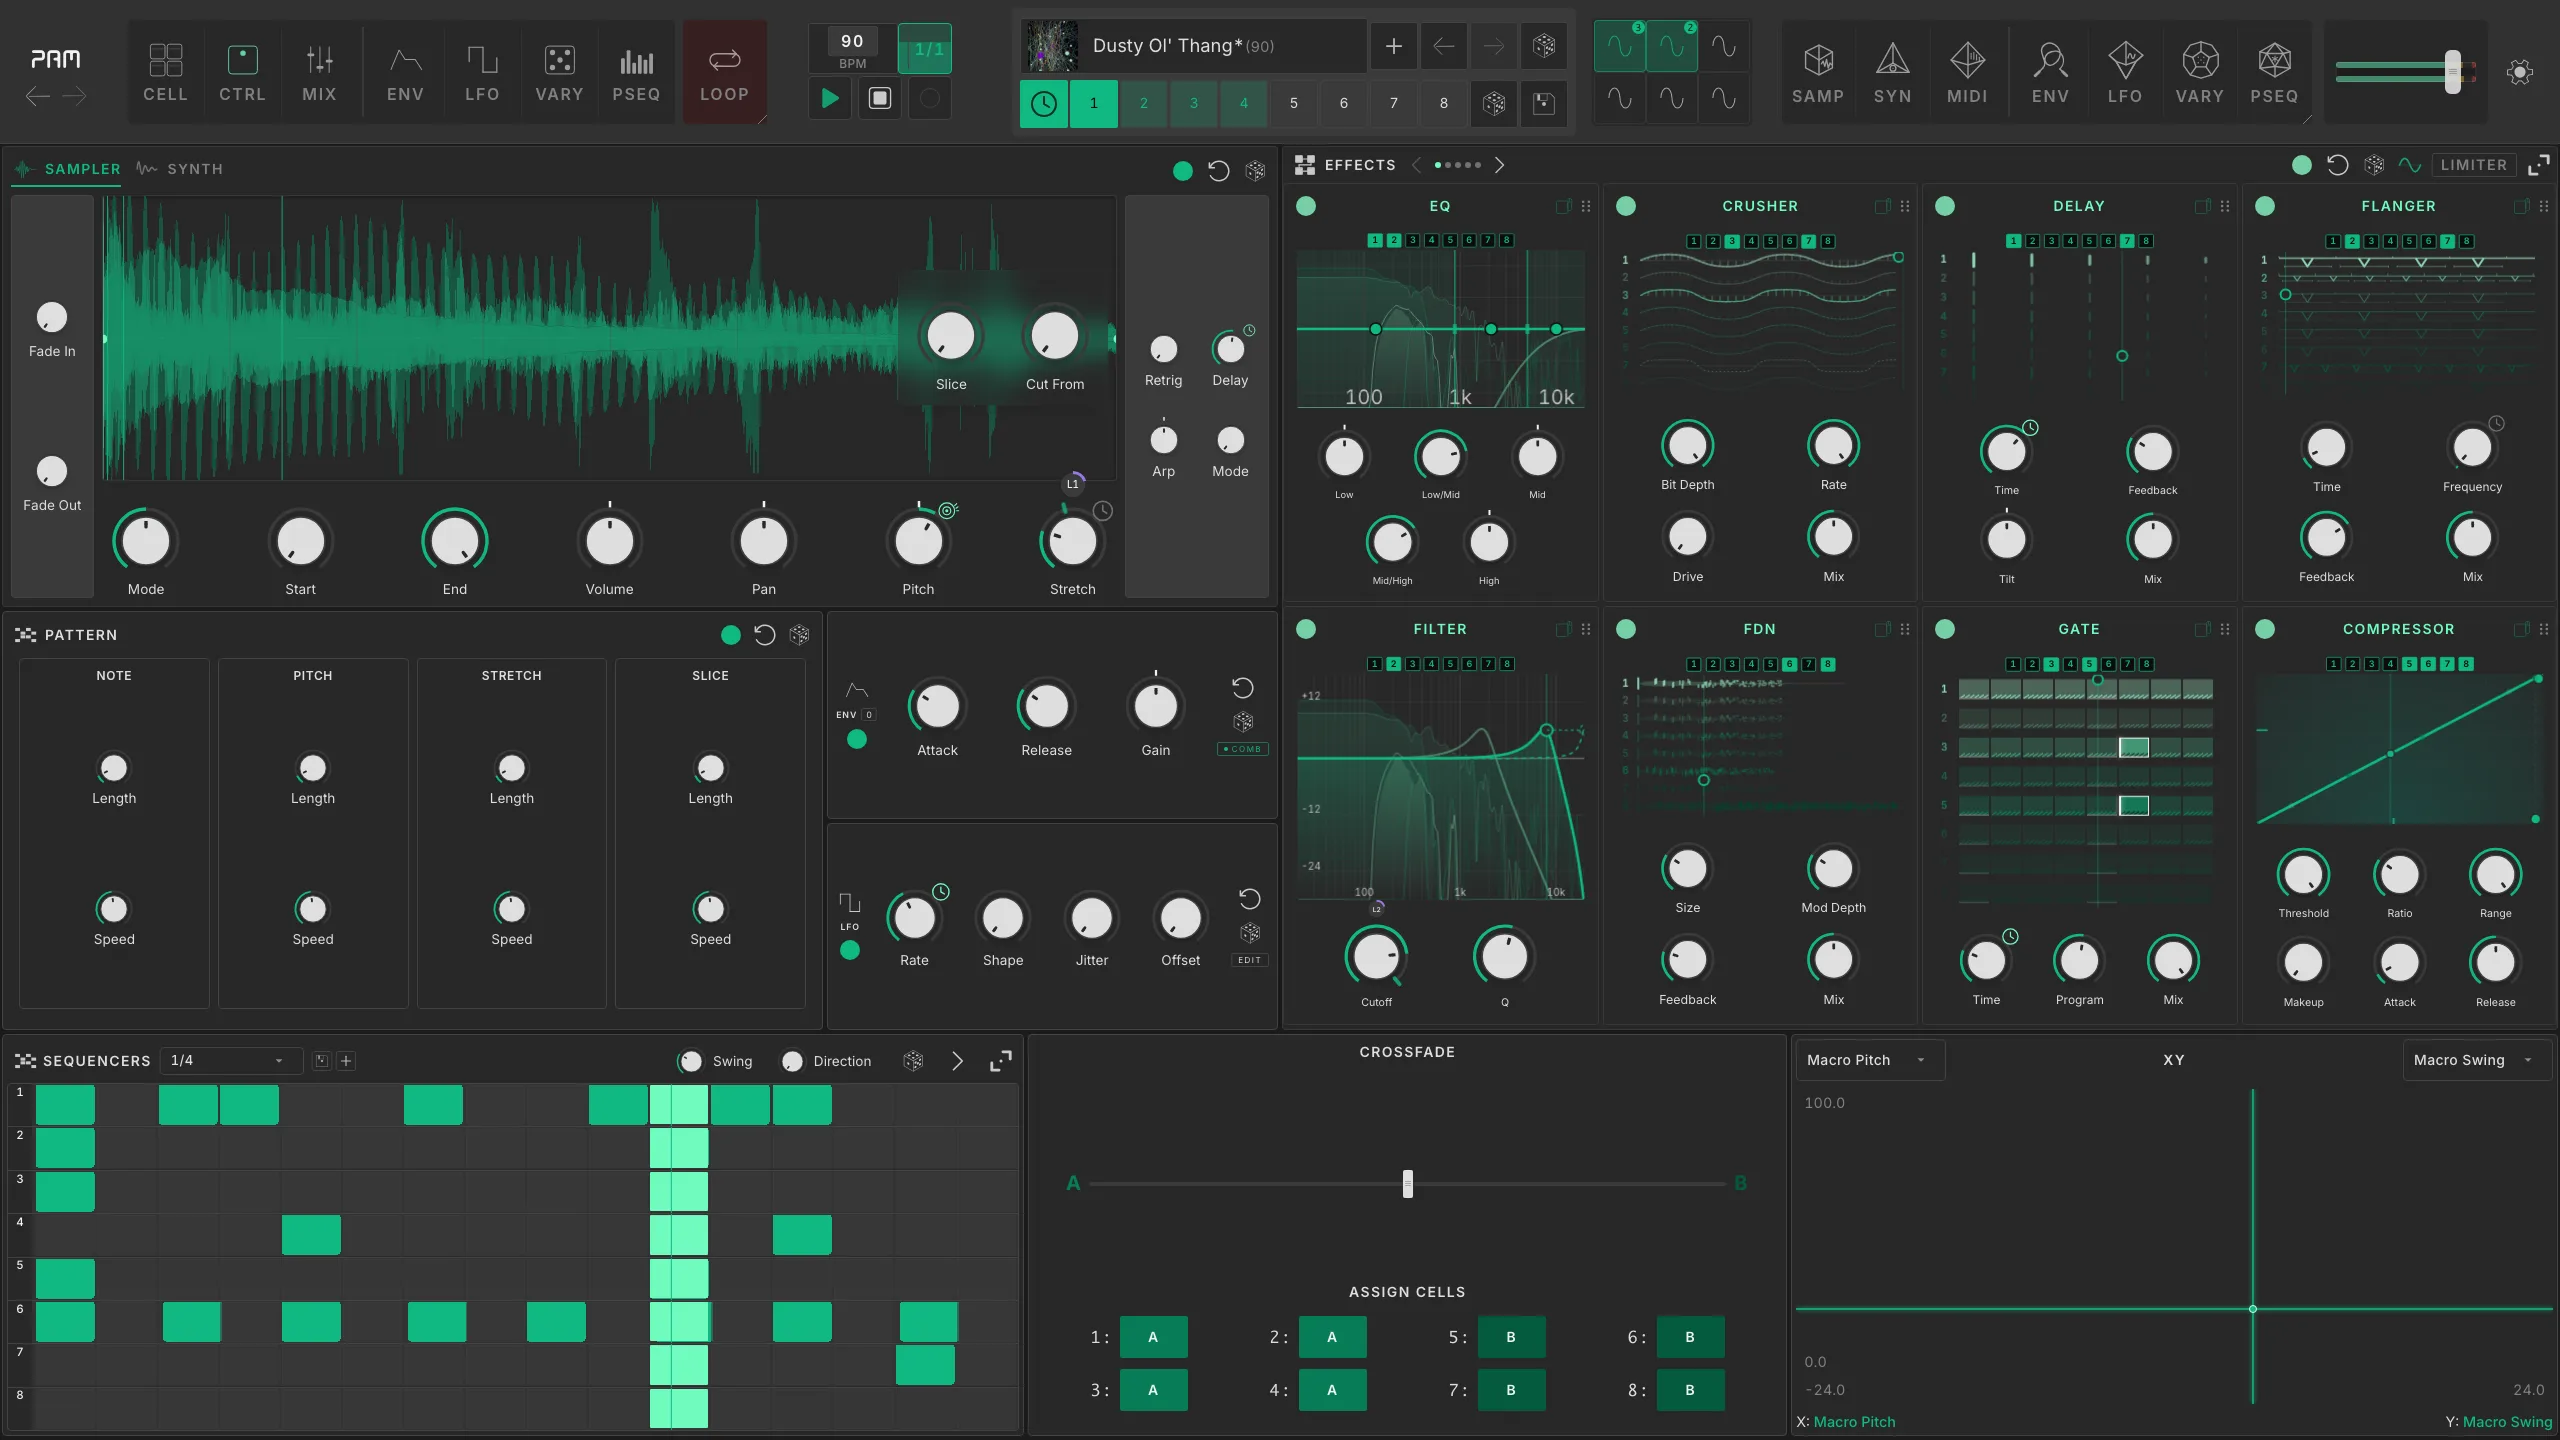Viewport: 2560px width, 1440px height.
Task: Click the next chevron in sequencers header
Action: pos(957,1061)
